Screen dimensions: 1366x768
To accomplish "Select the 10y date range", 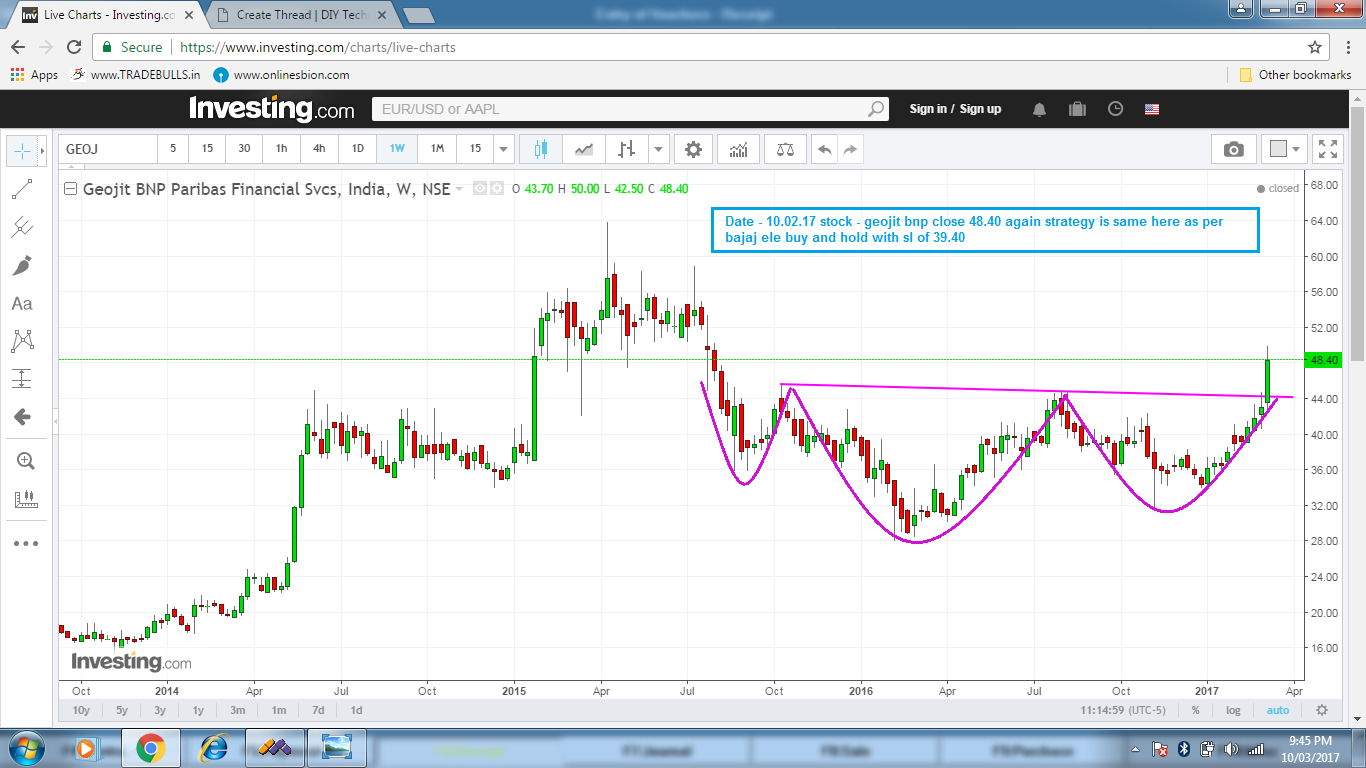I will click(x=81, y=710).
